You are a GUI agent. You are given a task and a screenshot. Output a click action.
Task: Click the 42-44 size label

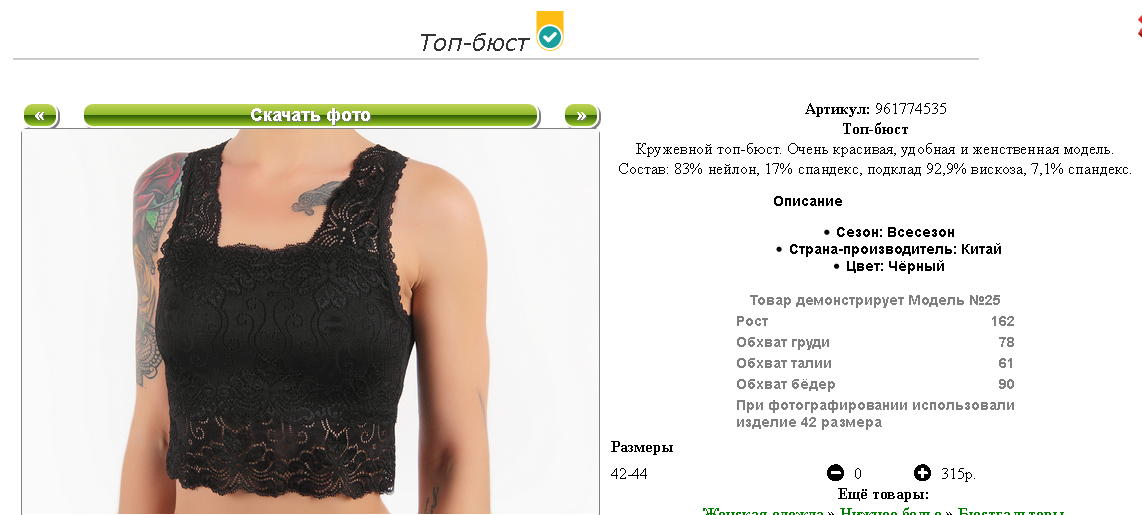coord(629,474)
